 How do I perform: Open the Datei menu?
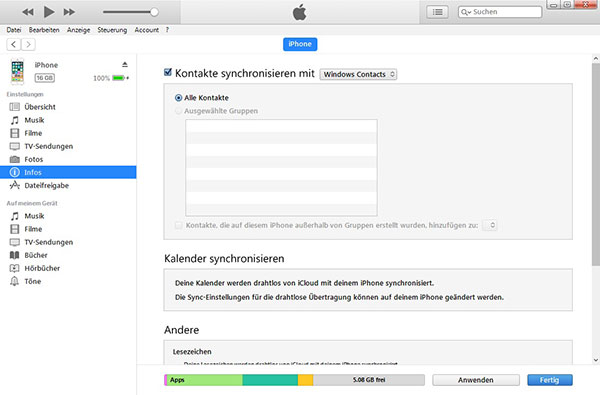pyautogui.click(x=14, y=30)
